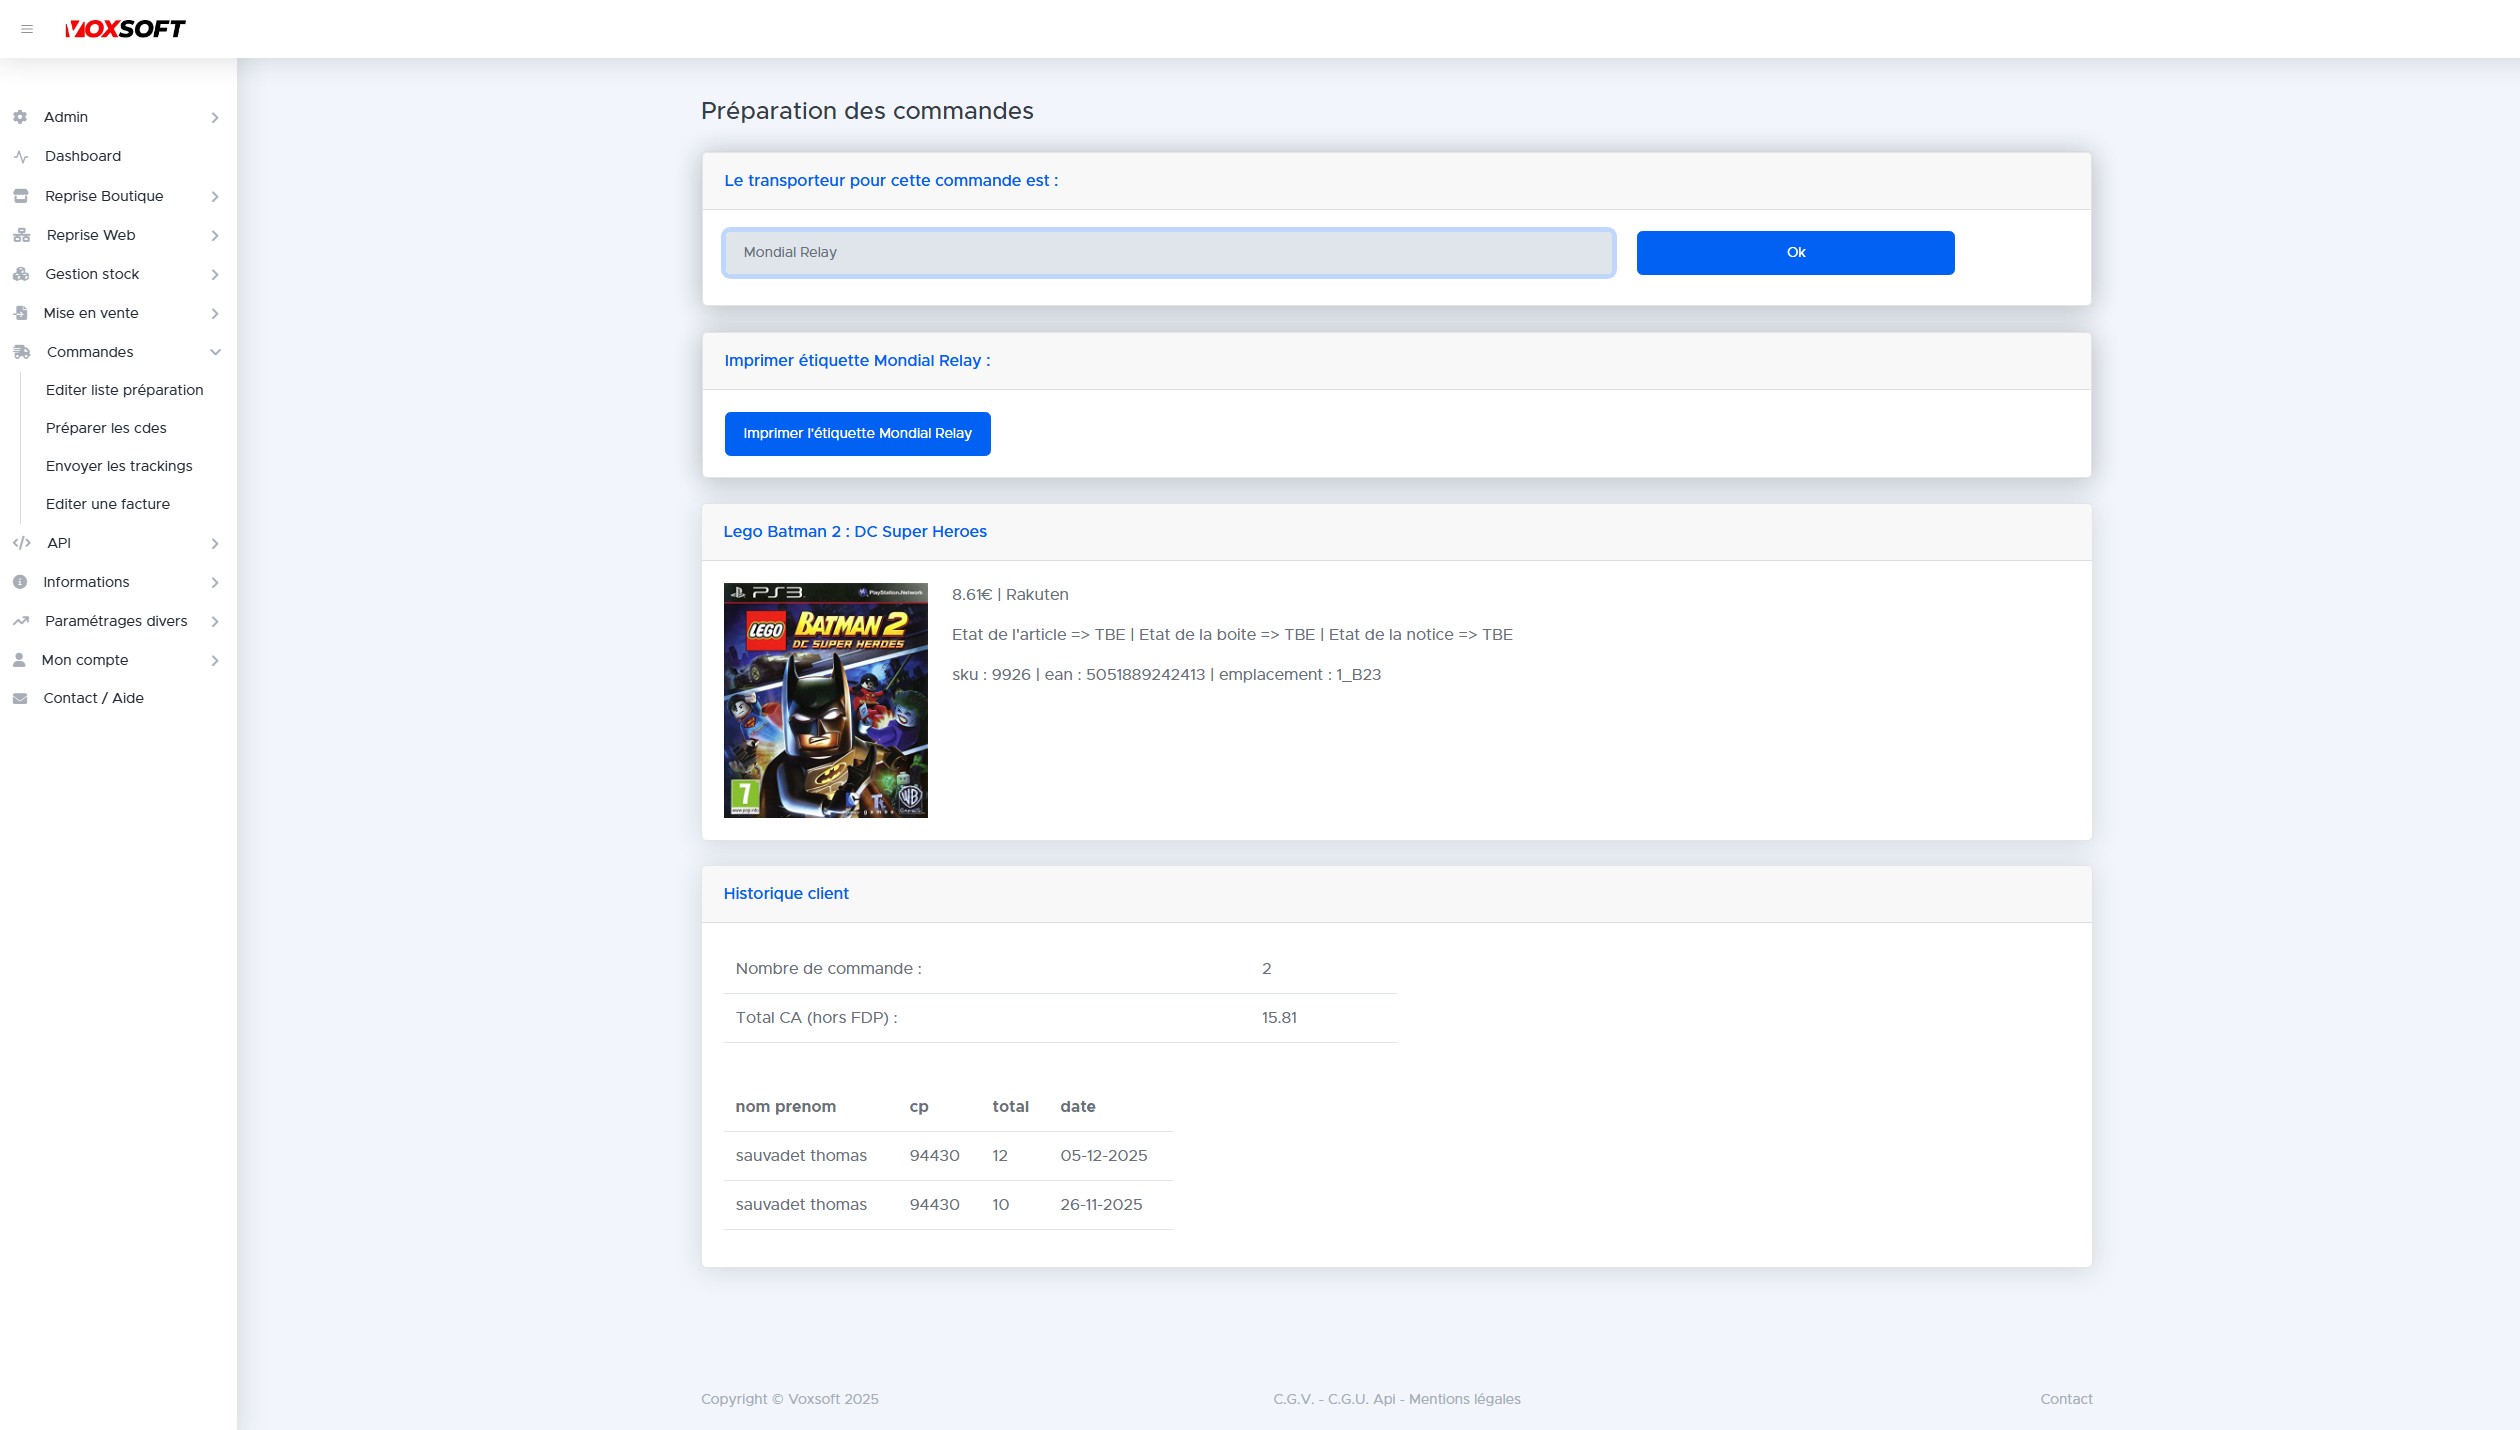Collapse the Commandes submenu chevron
The height and width of the screenshot is (1430, 2520).
tap(215, 352)
